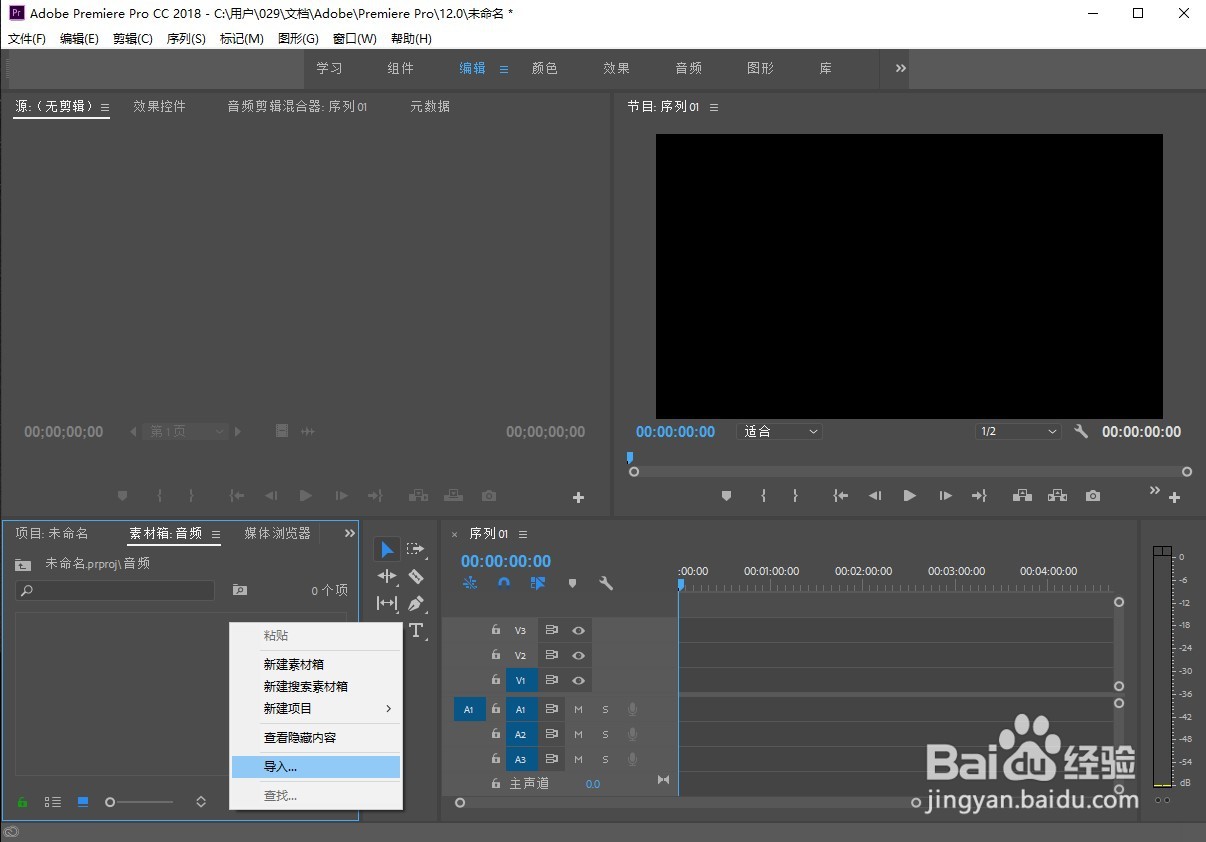Open 素材箱: 音频 panel menu

(215, 534)
